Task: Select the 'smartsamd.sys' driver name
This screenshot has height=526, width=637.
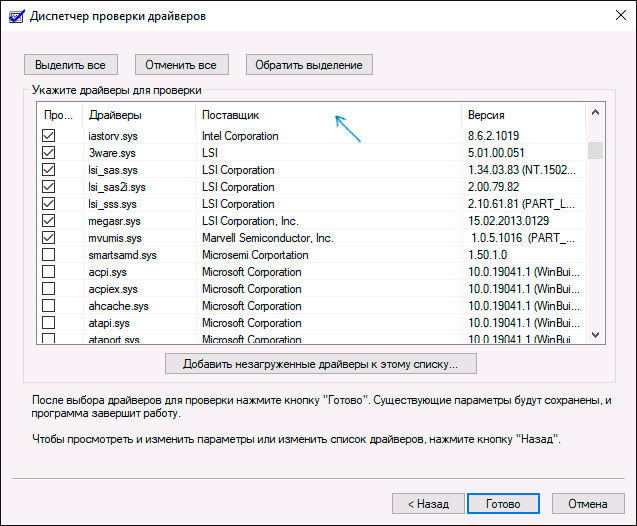Action: (122, 255)
